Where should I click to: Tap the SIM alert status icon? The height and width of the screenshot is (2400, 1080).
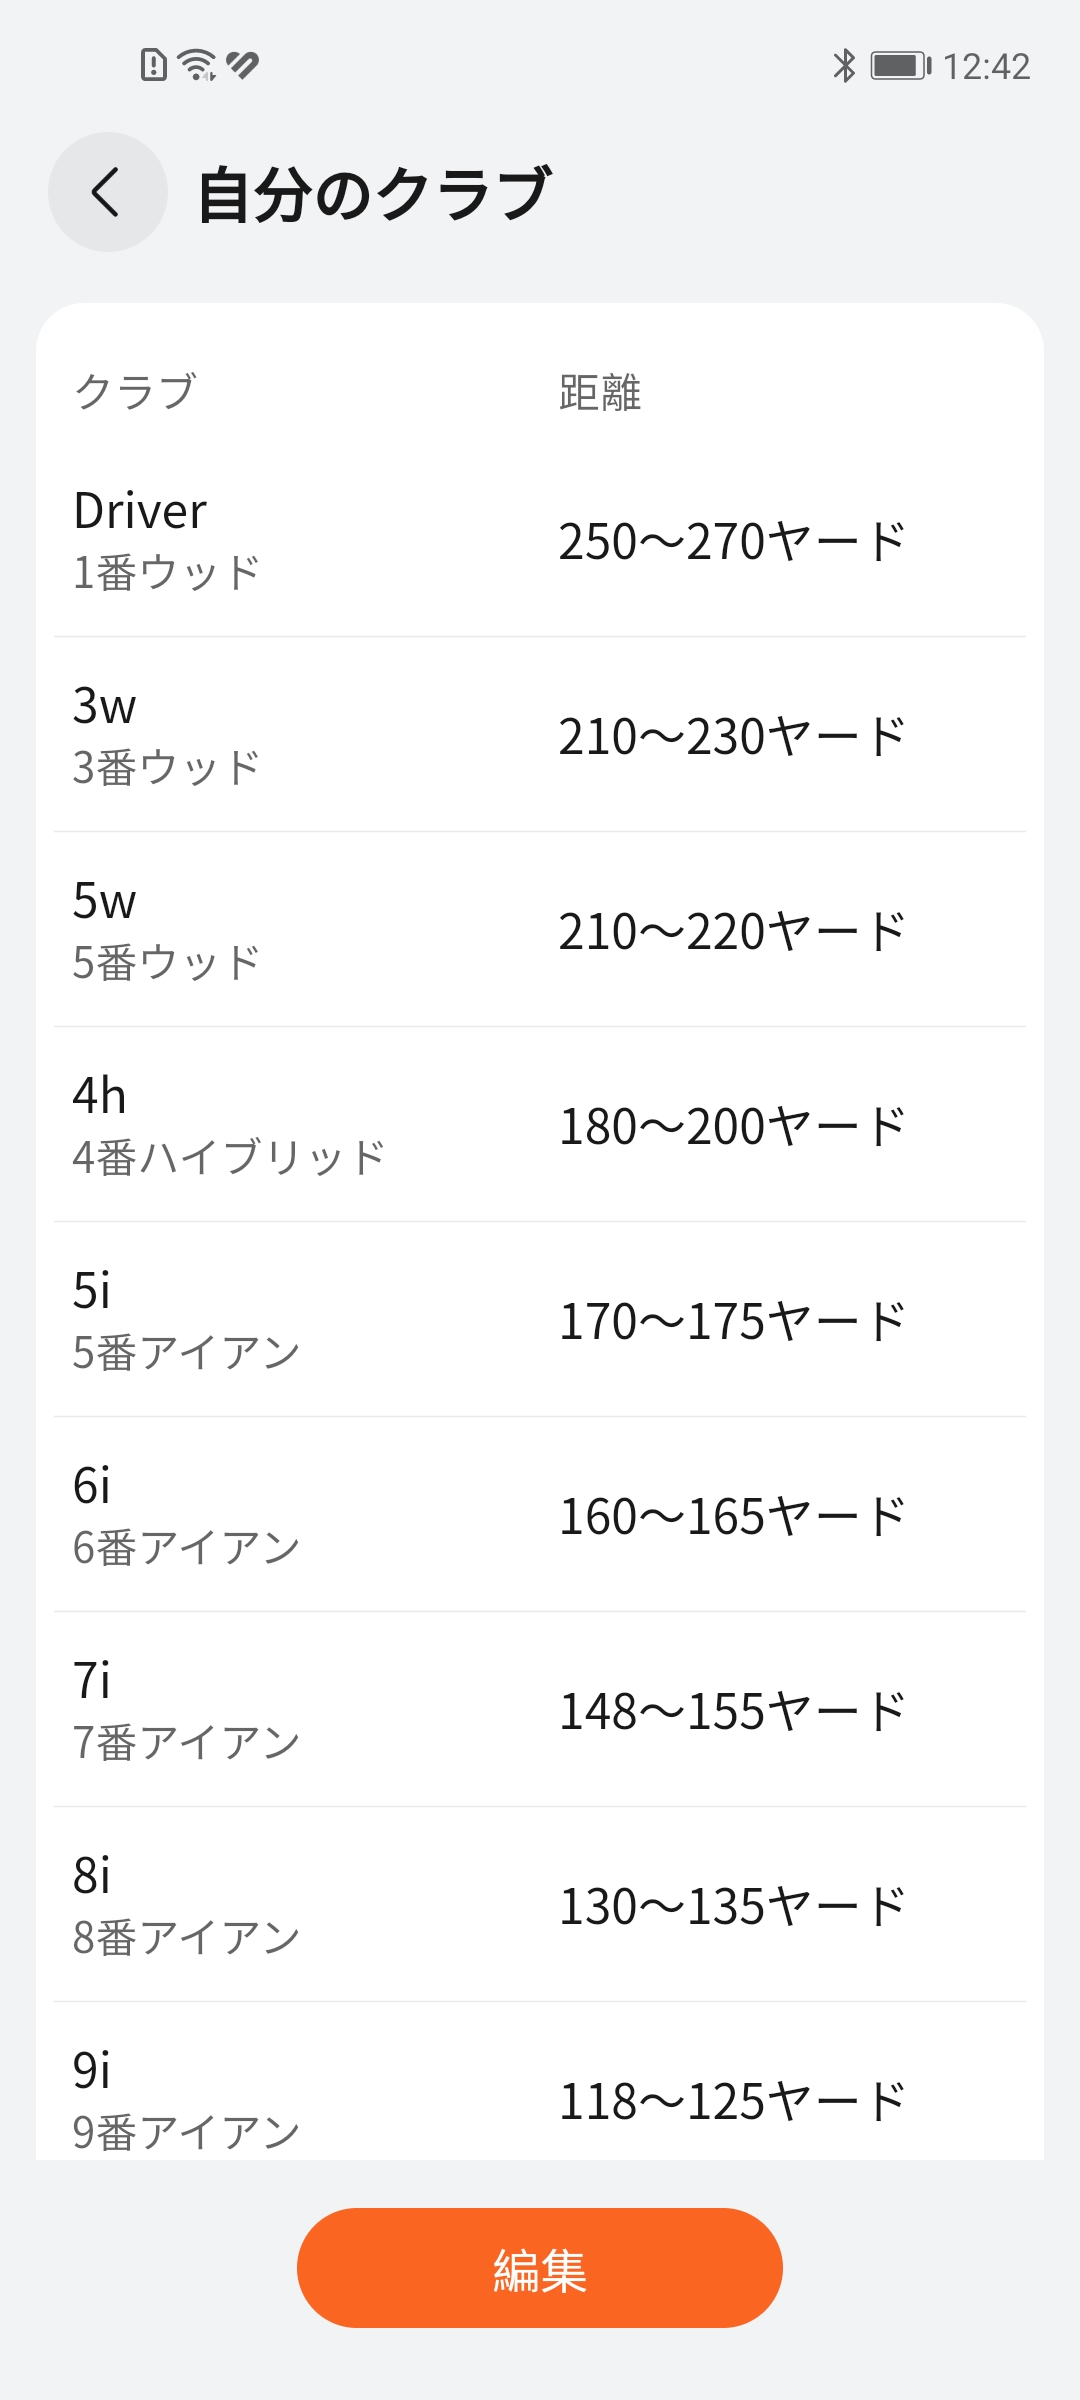[153, 65]
